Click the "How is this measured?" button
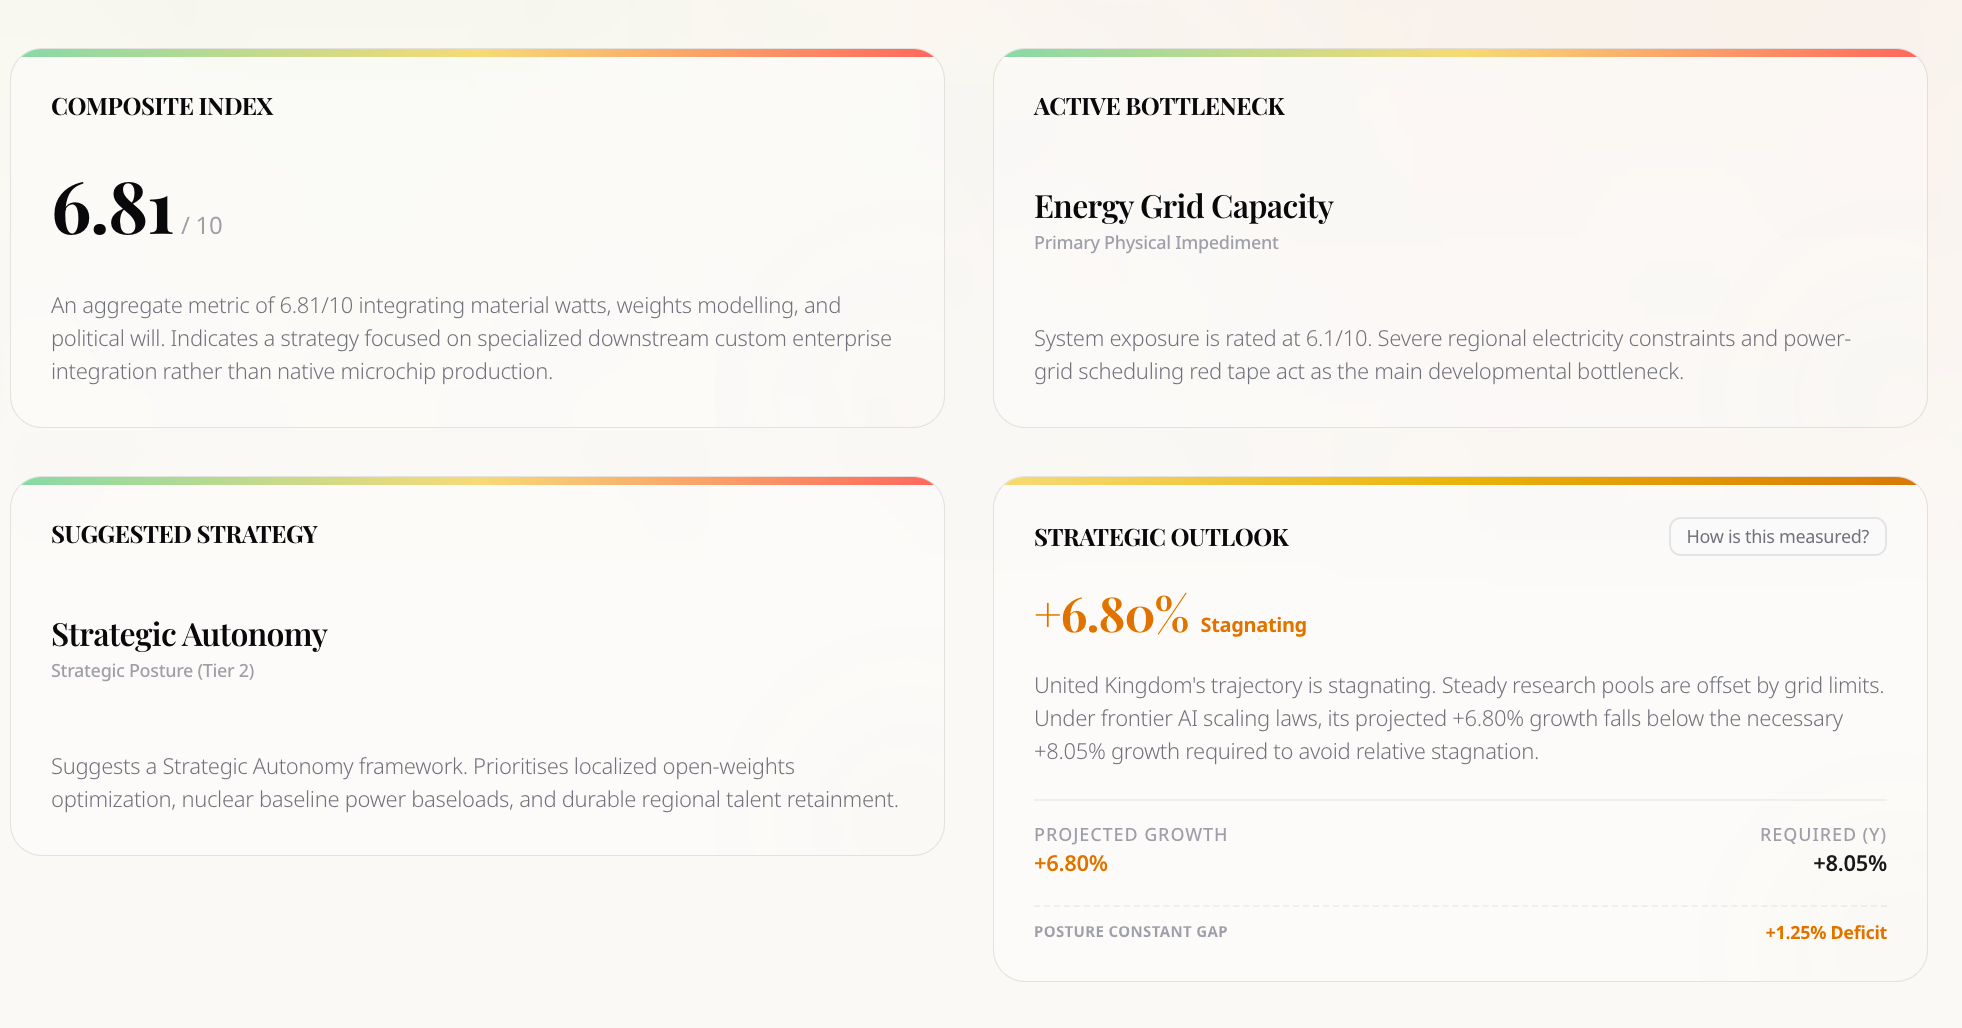The height and width of the screenshot is (1028, 1962). pos(1777,537)
